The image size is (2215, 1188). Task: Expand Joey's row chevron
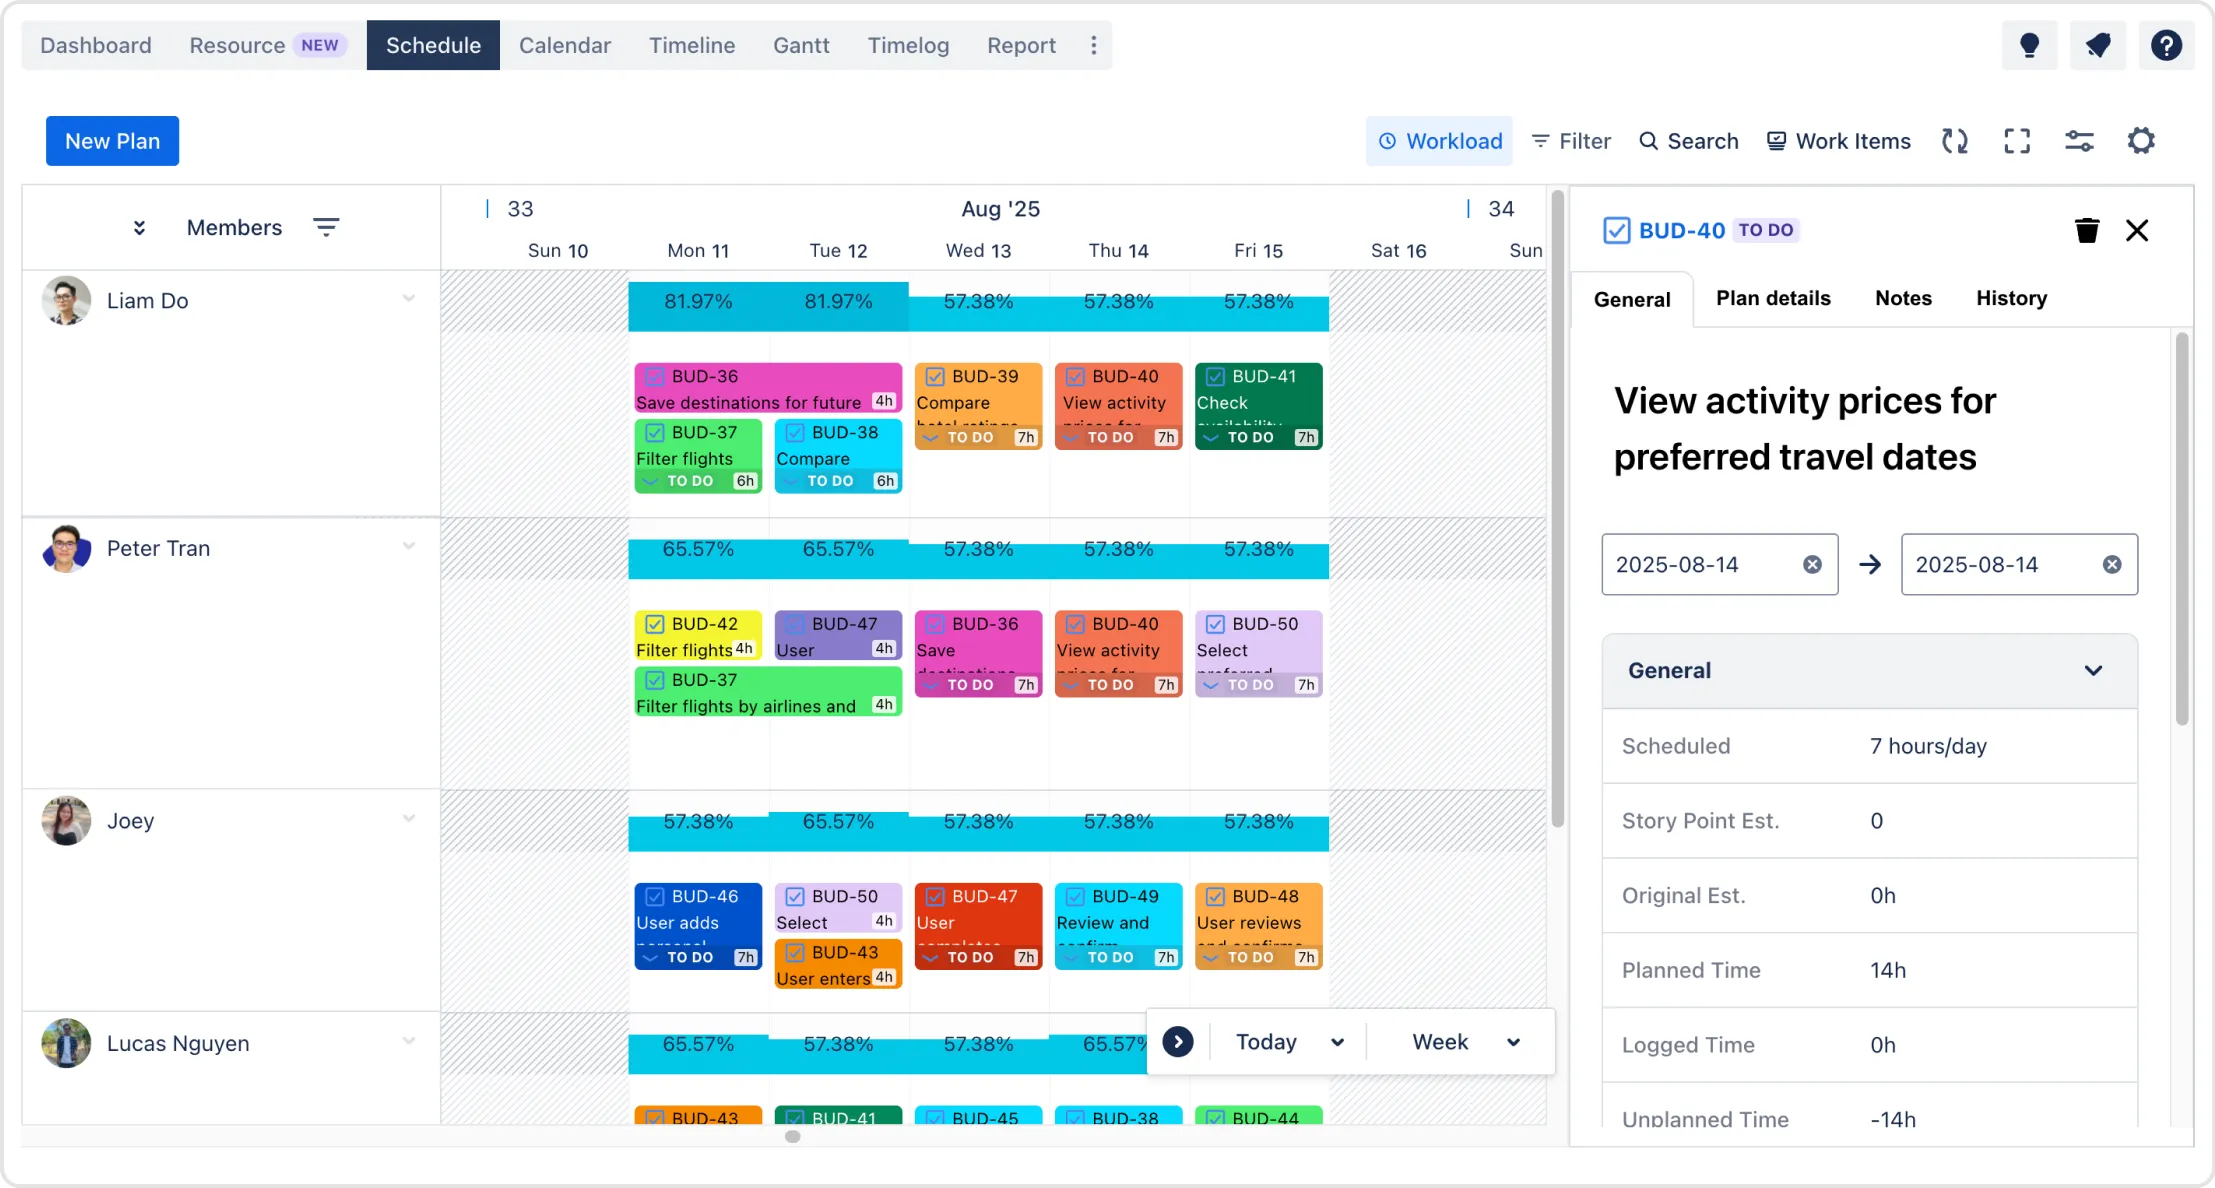pyautogui.click(x=408, y=819)
